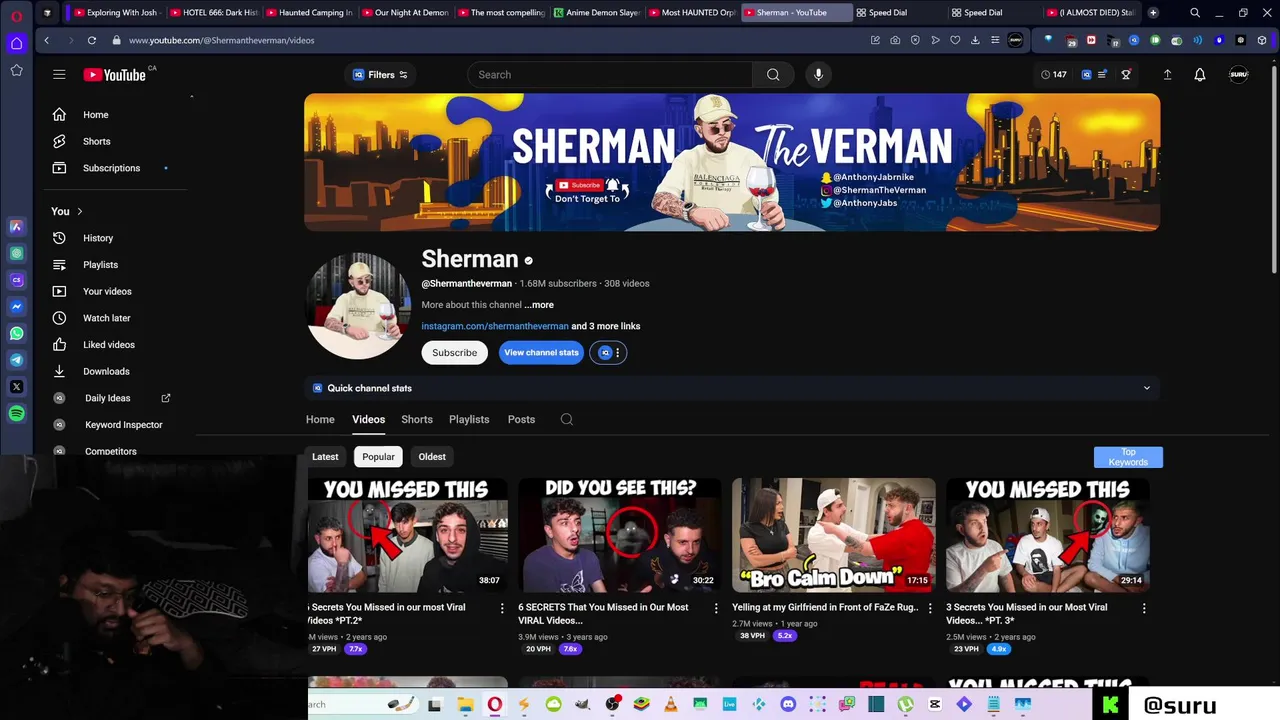The height and width of the screenshot is (720, 1280).
Task: Open Subscriptions in left sidebar
Action: tap(111, 168)
